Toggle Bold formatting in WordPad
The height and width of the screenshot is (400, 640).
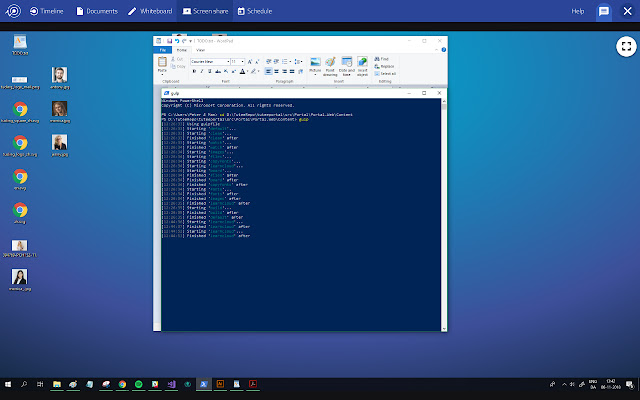[x=194, y=71]
